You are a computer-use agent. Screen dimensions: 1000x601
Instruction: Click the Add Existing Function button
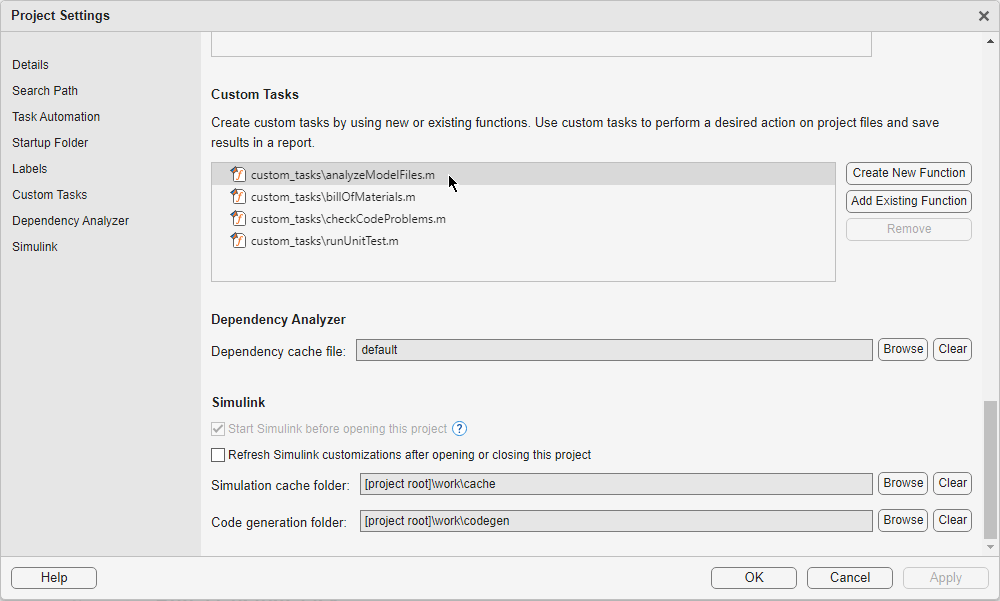(x=908, y=201)
